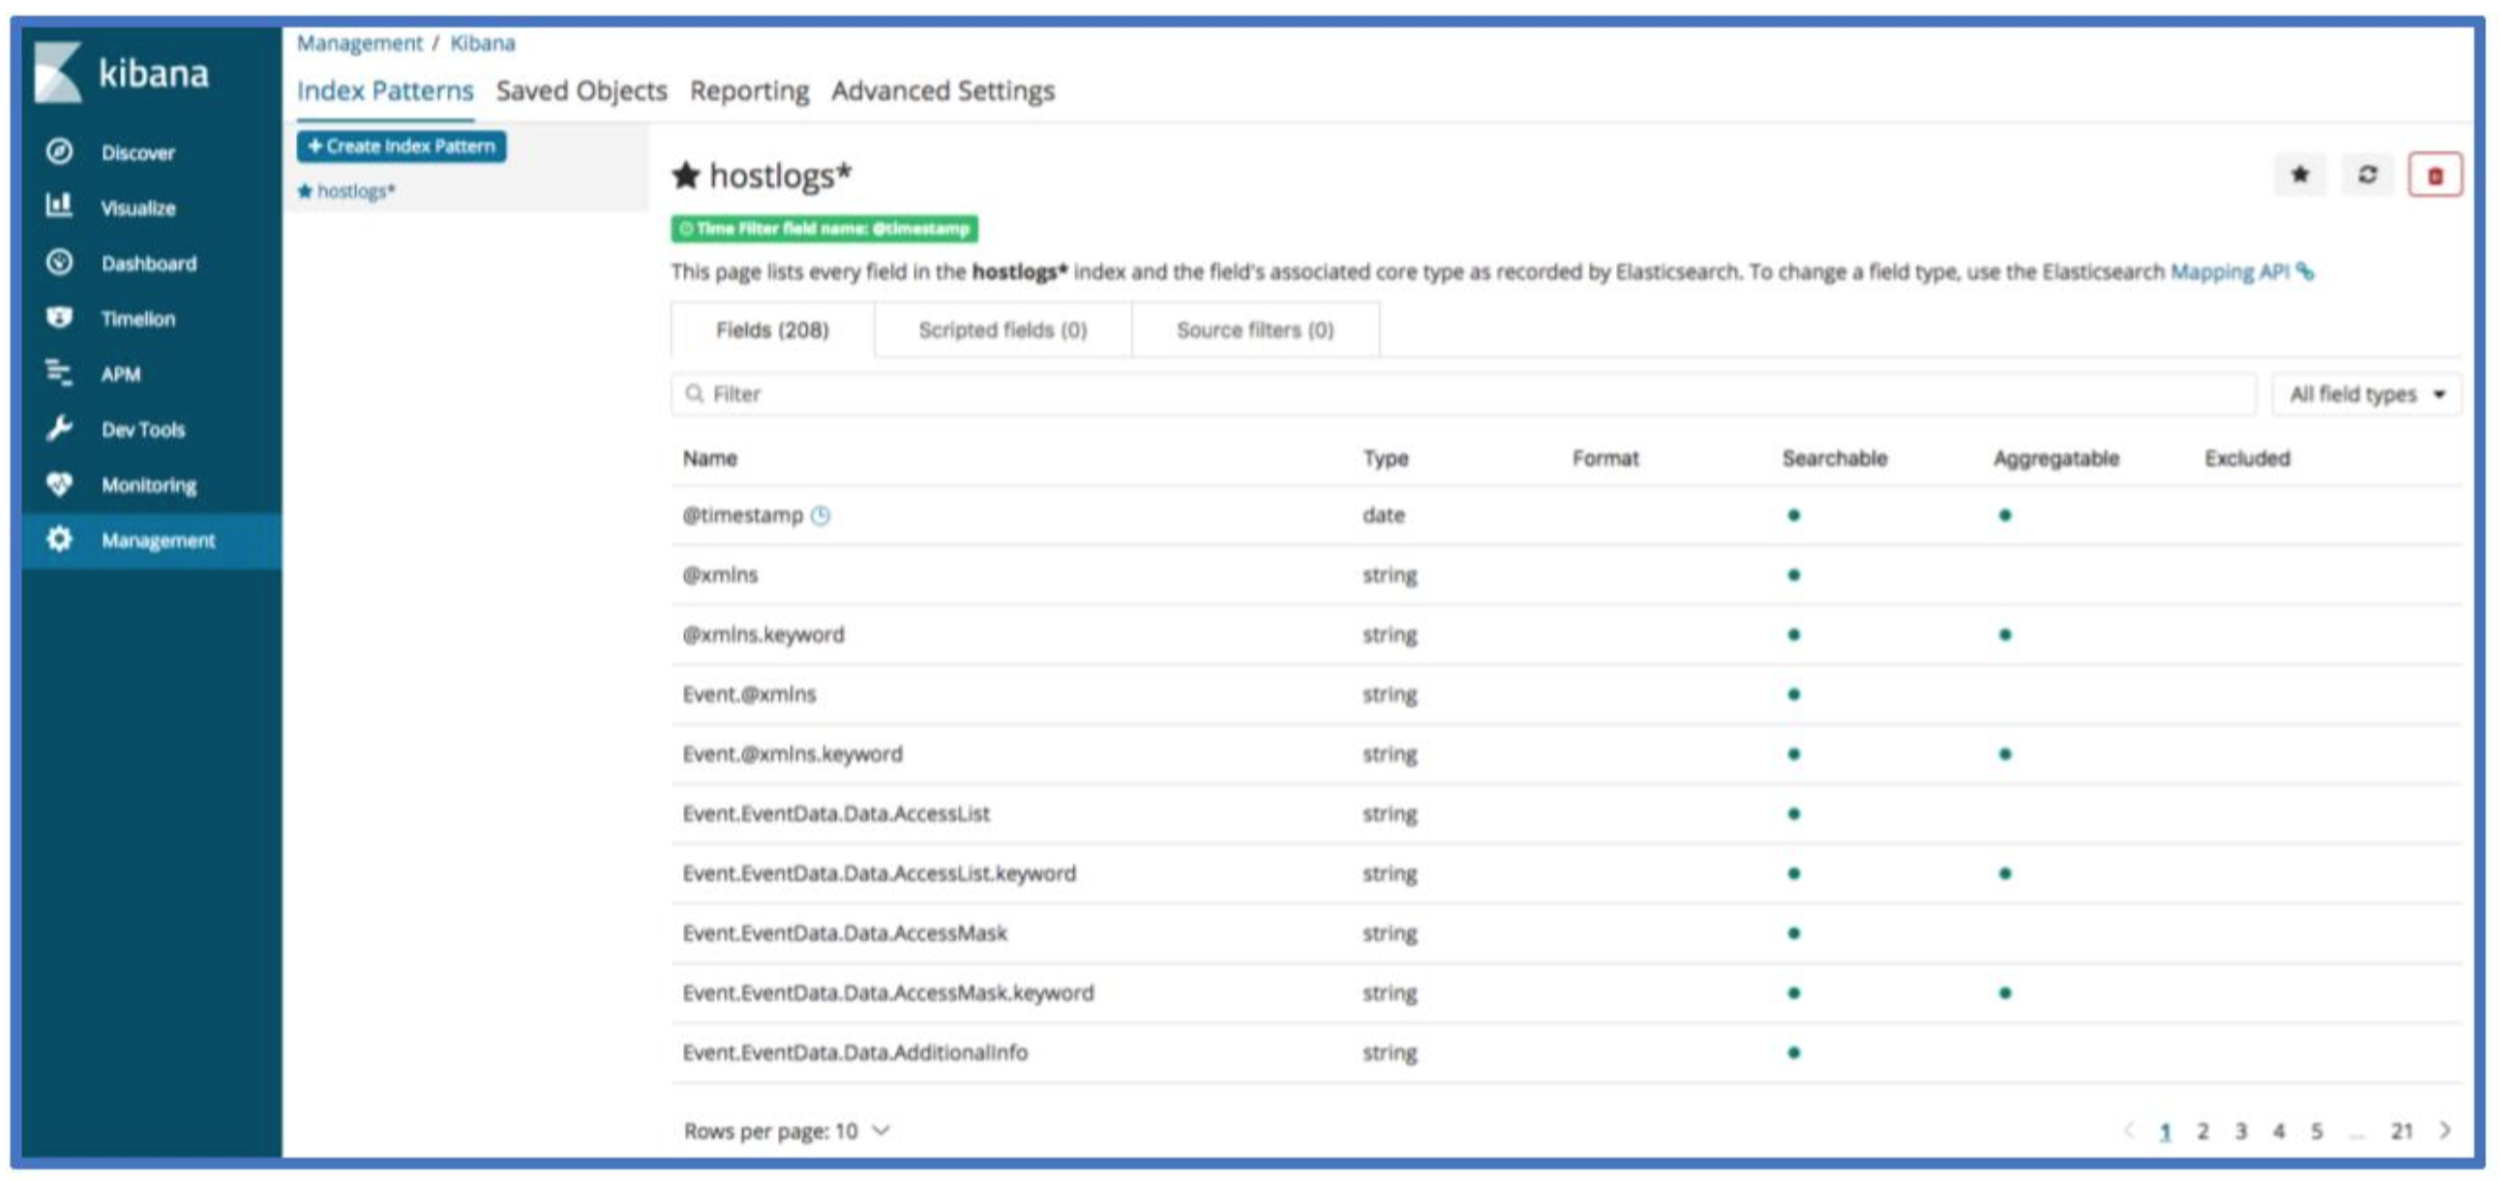The height and width of the screenshot is (1180, 2500).
Task: Click the Time Filter field name badge
Action: coord(824,229)
